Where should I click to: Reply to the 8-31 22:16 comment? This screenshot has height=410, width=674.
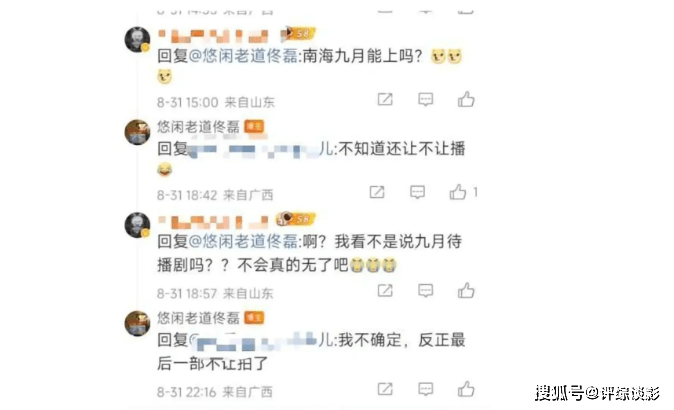(x=425, y=389)
